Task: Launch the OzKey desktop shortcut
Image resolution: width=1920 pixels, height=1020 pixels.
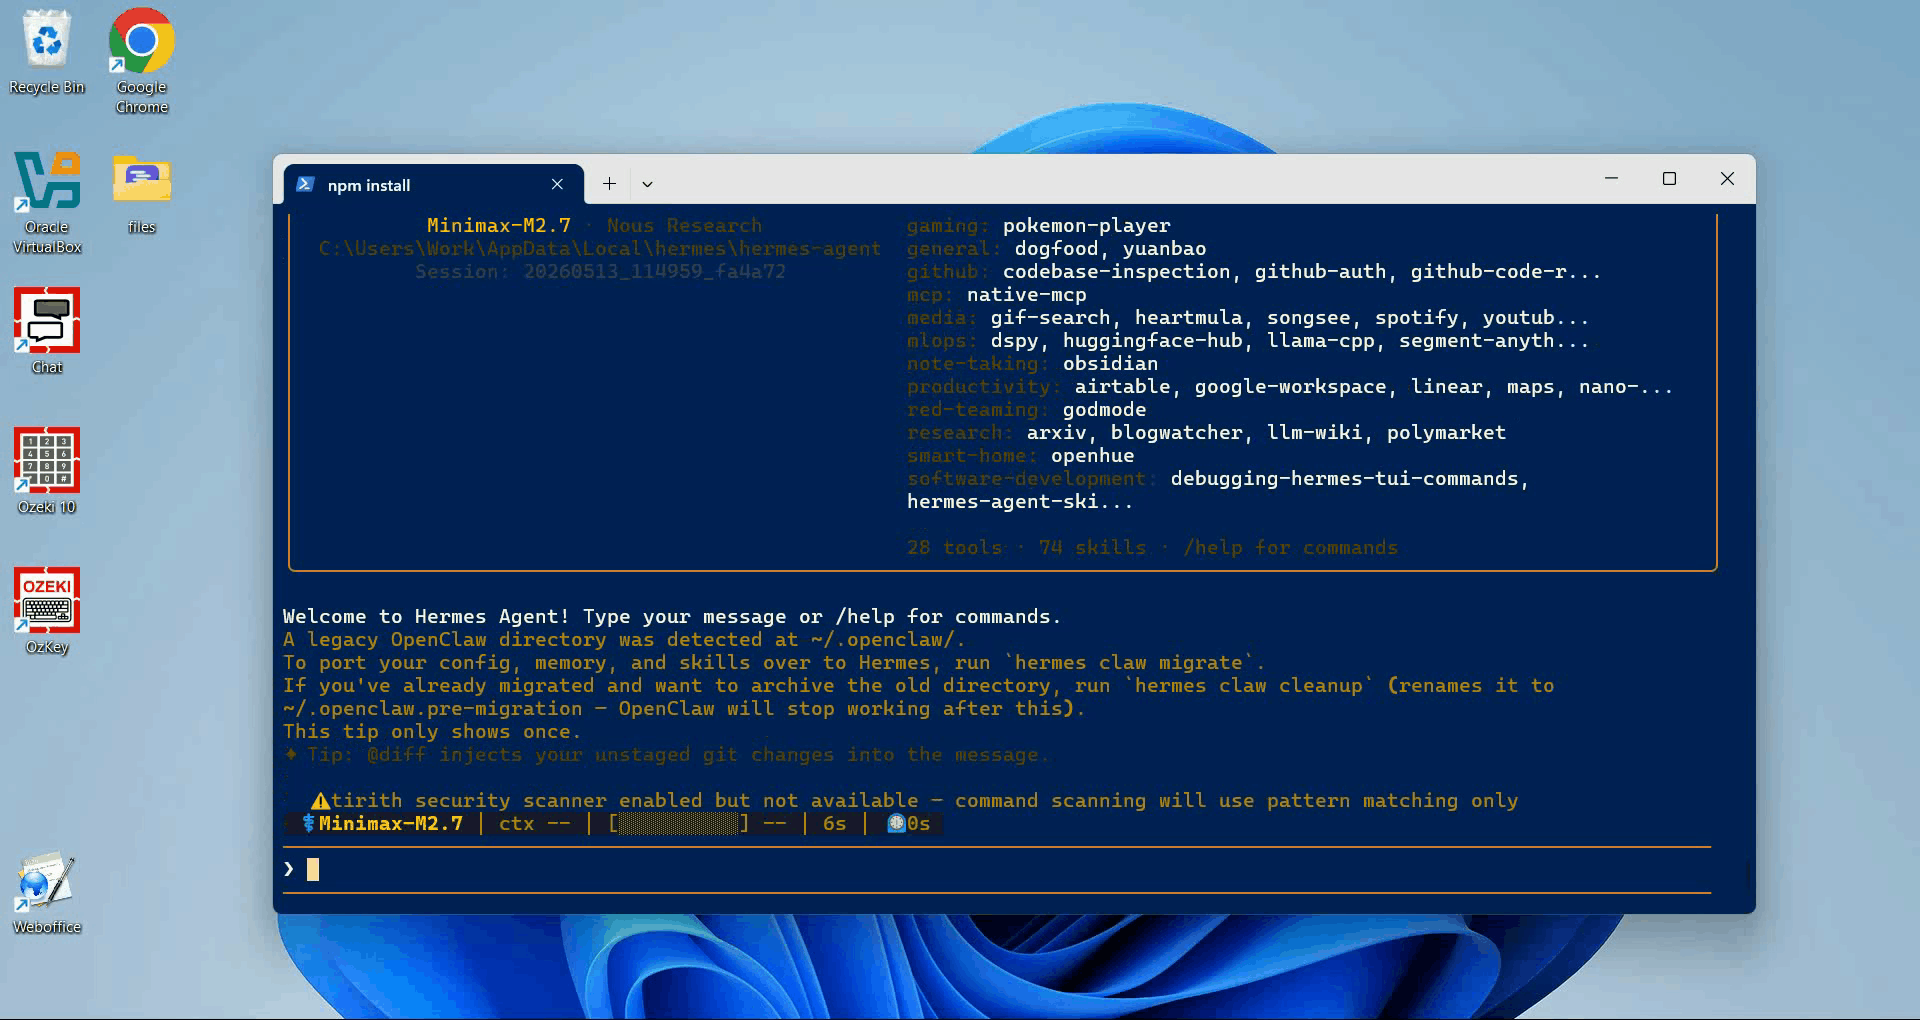Action: pyautogui.click(x=47, y=611)
